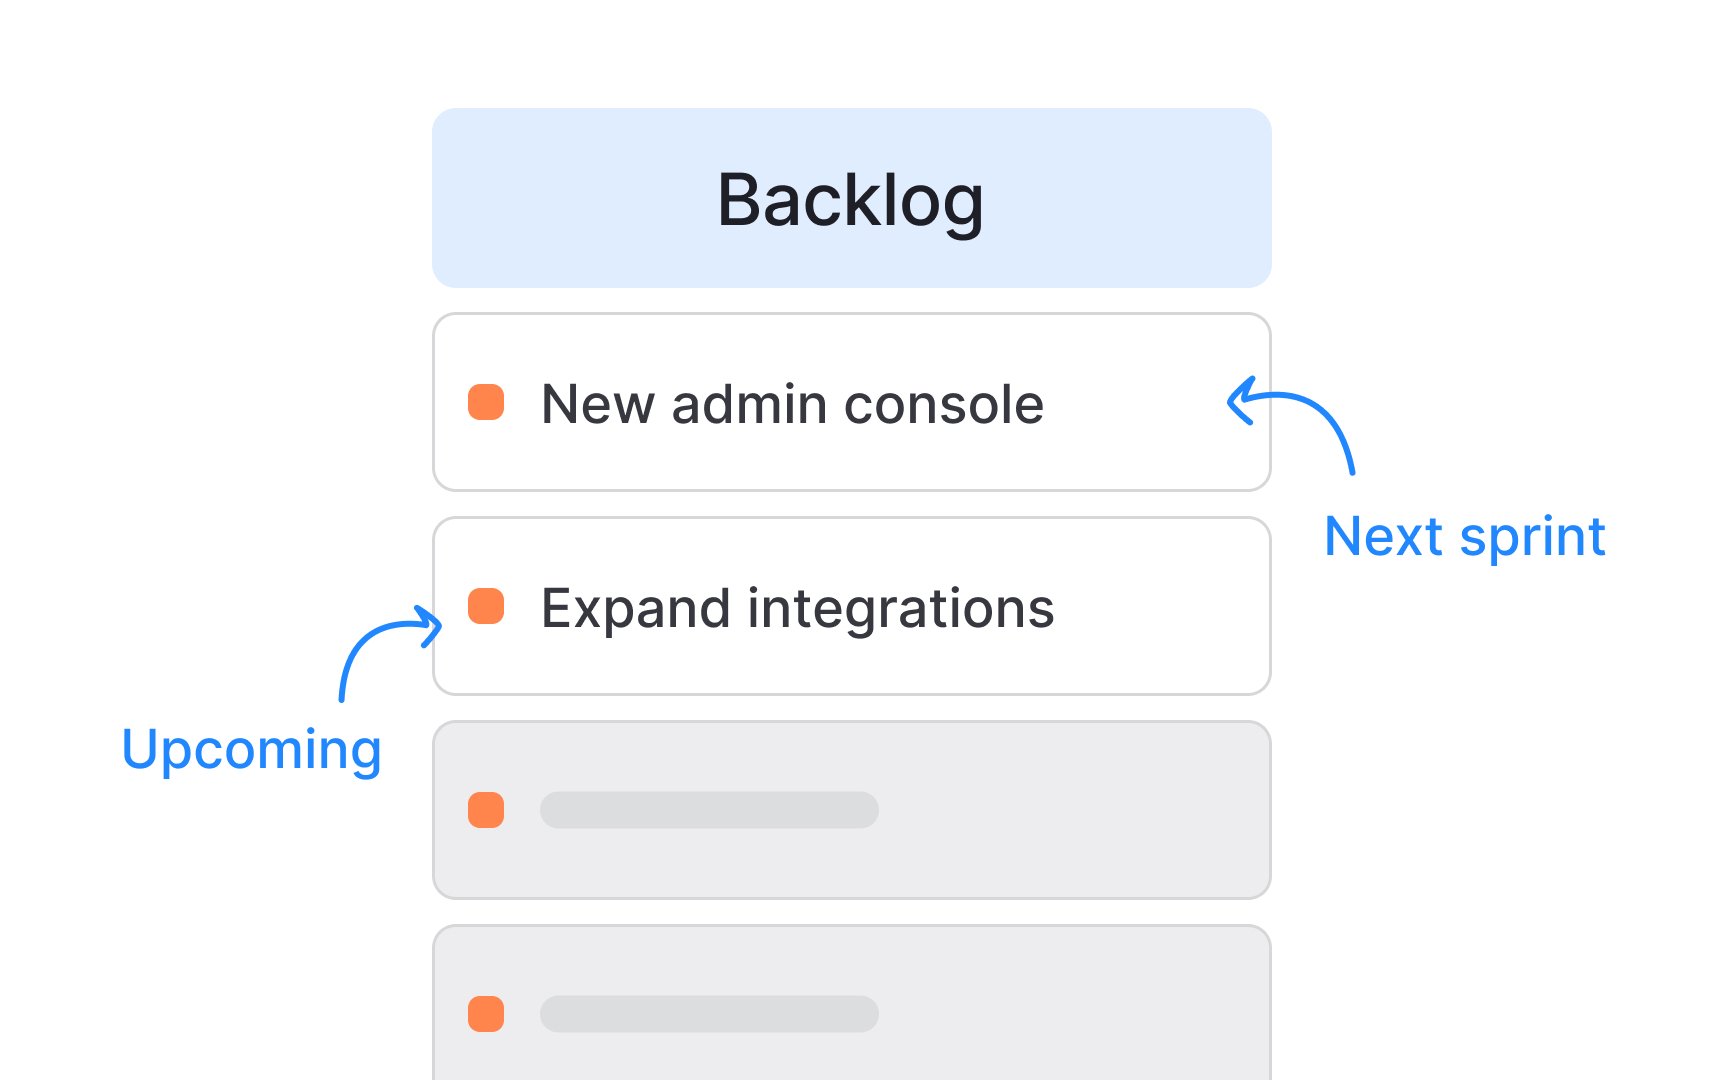This screenshot has height=1080, width=1728.
Task: Select the "Expand integrations" item text
Action: 797,608
